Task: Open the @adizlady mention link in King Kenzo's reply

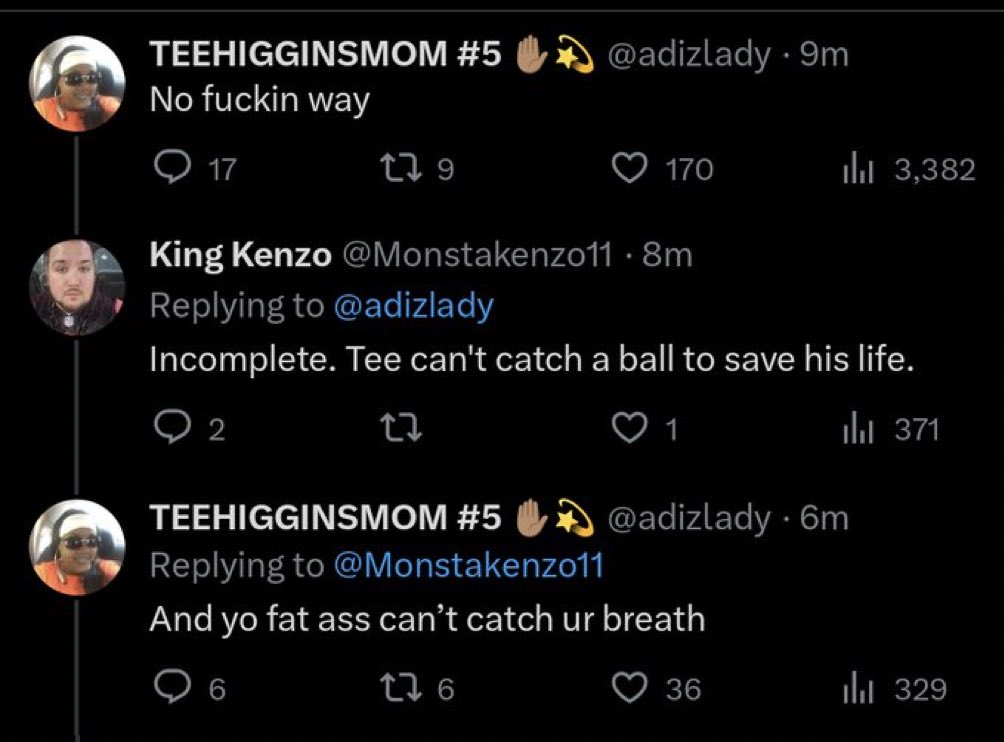Action: pyautogui.click(x=413, y=305)
